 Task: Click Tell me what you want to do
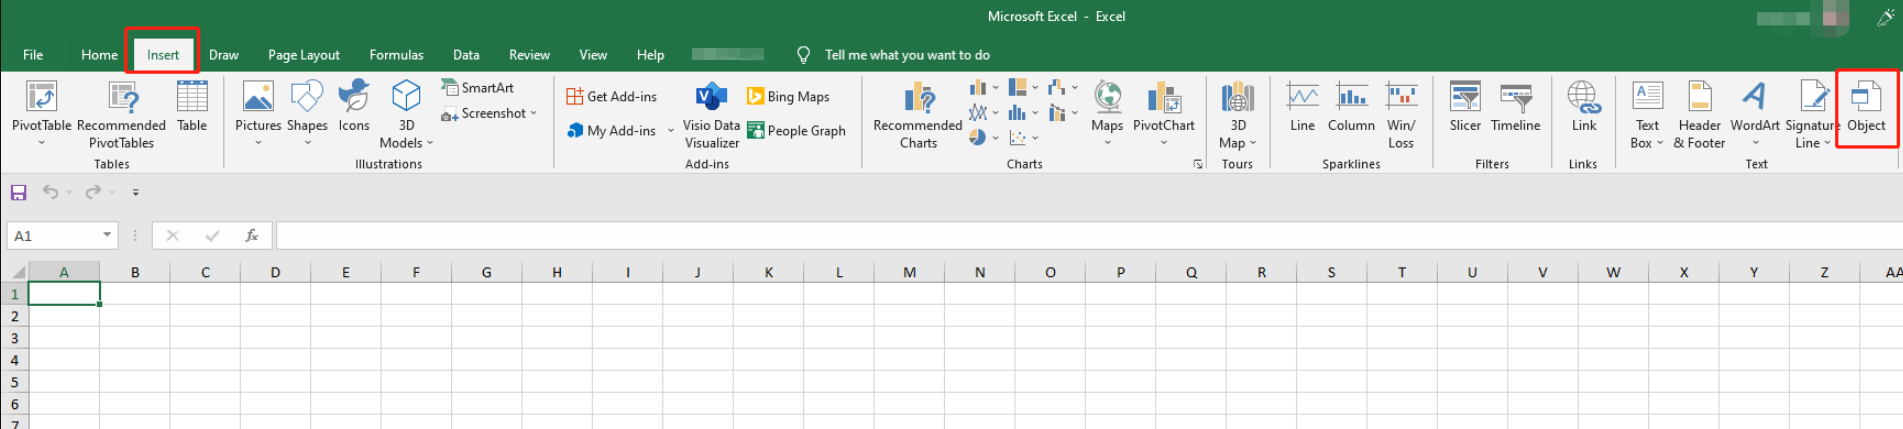point(907,55)
